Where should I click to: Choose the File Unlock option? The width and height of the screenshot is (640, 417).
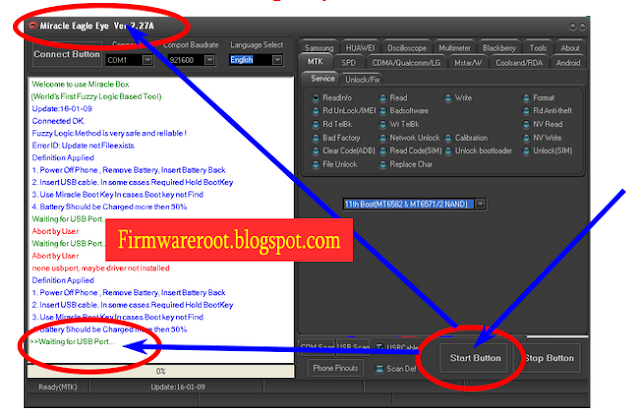click(335, 164)
